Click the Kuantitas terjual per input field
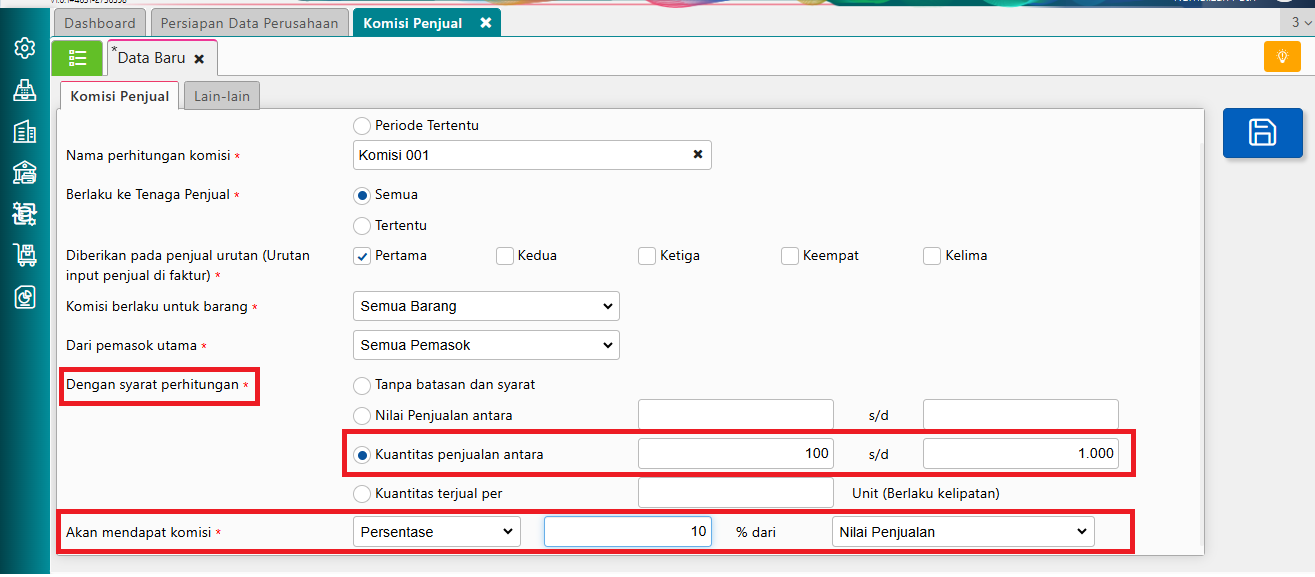1315x577 pixels. pyautogui.click(x=736, y=493)
